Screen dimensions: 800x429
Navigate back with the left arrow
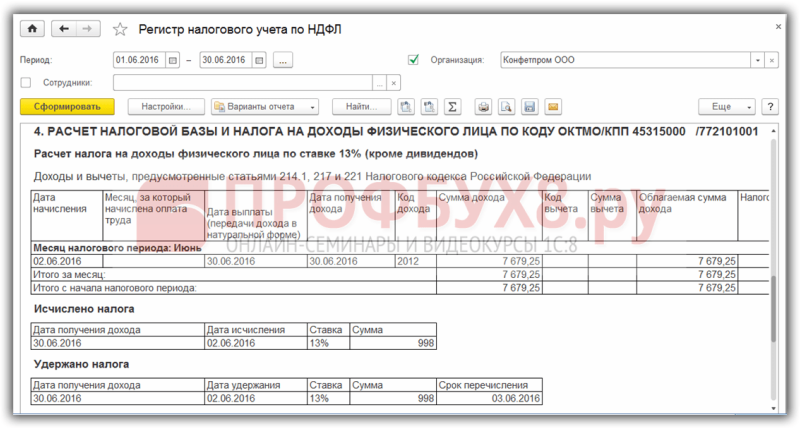click(64, 29)
